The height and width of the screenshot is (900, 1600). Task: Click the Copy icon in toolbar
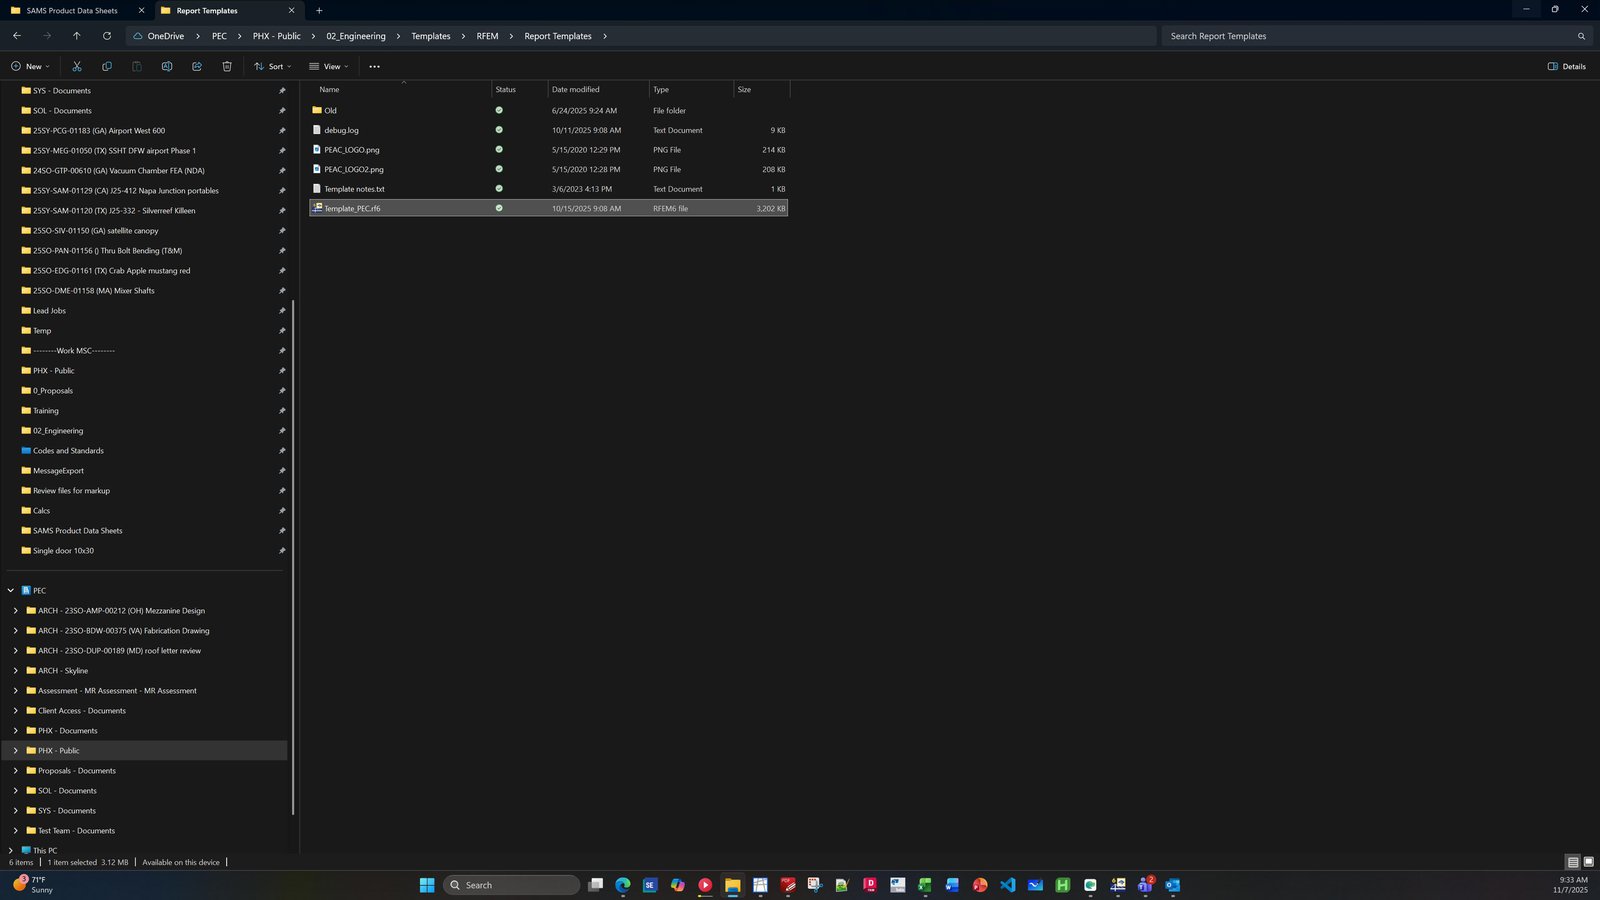(x=107, y=66)
